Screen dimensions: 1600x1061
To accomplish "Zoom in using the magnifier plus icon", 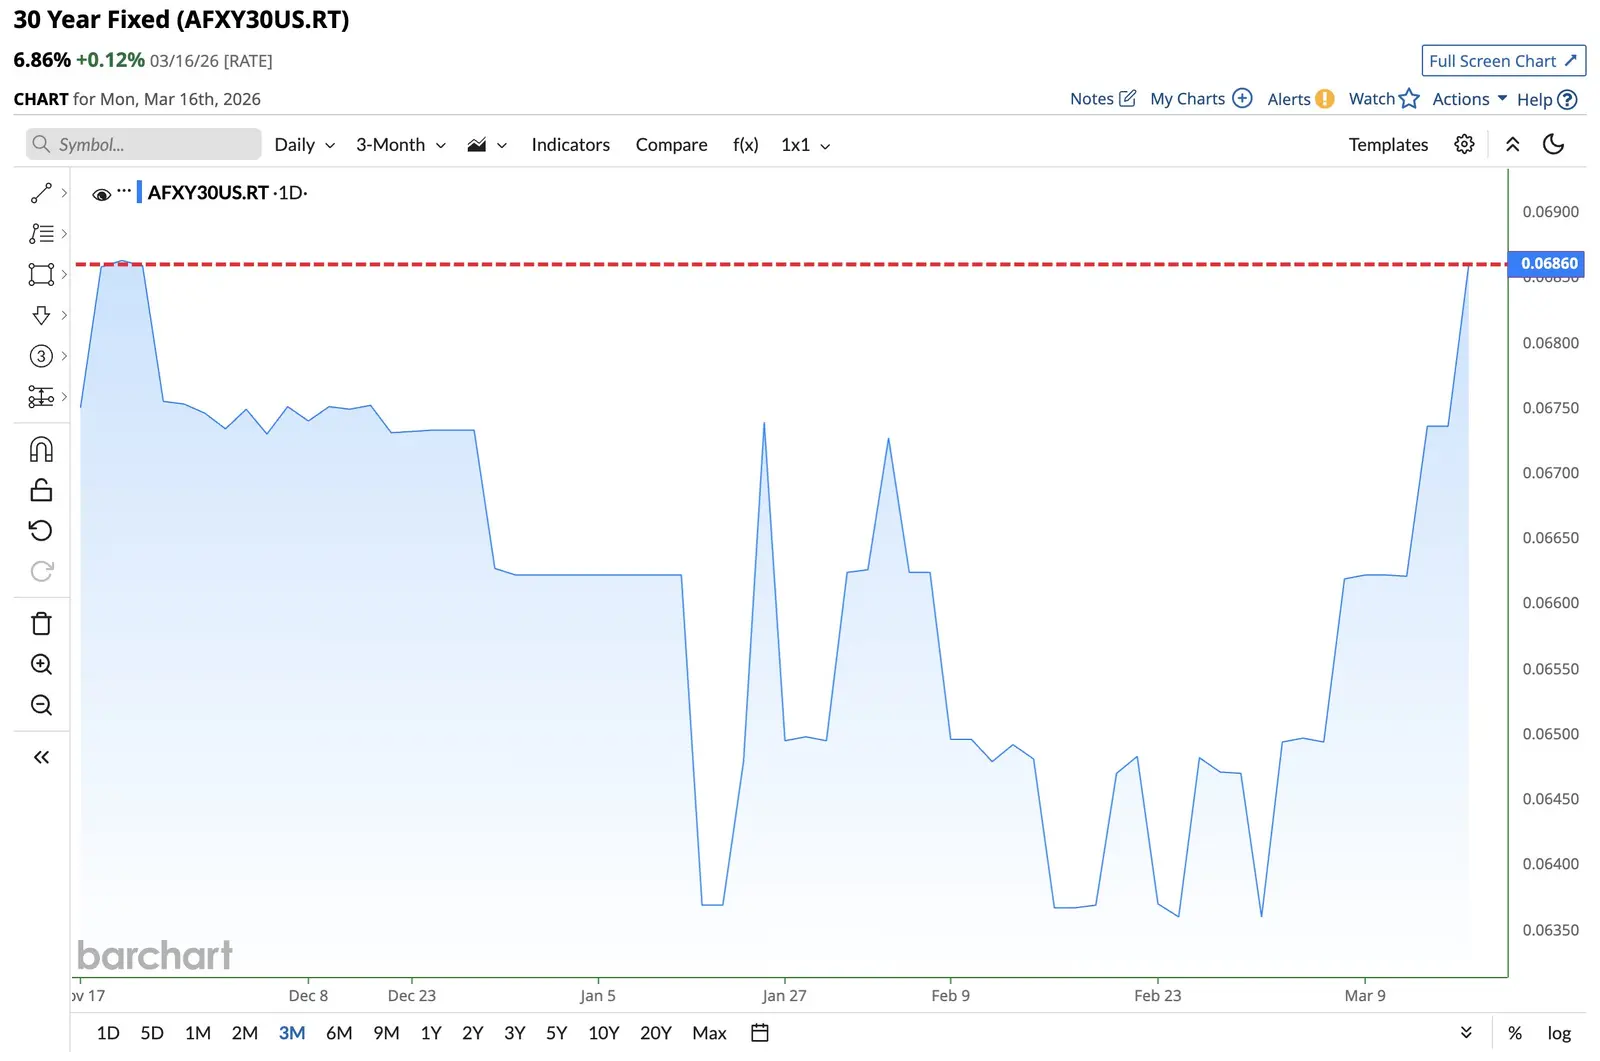I will point(41,665).
